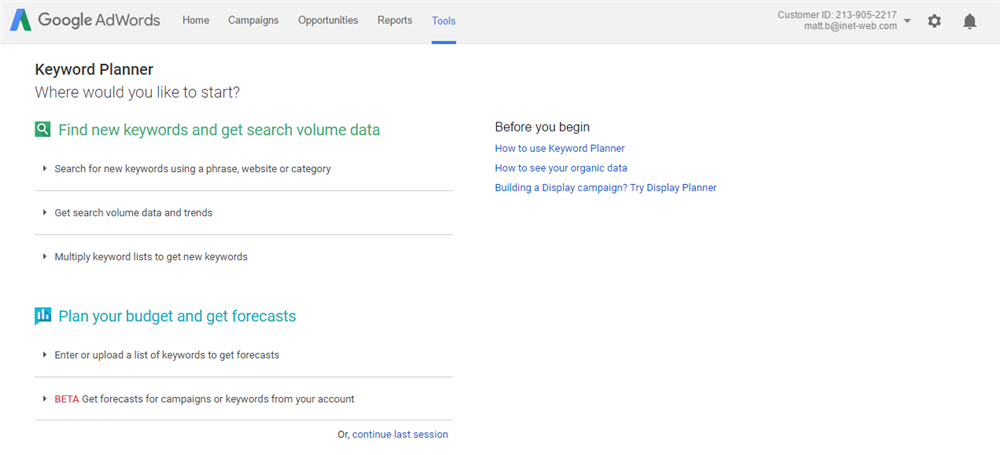Expand arrow for multiply keyword lists

[x=45, y=257]
